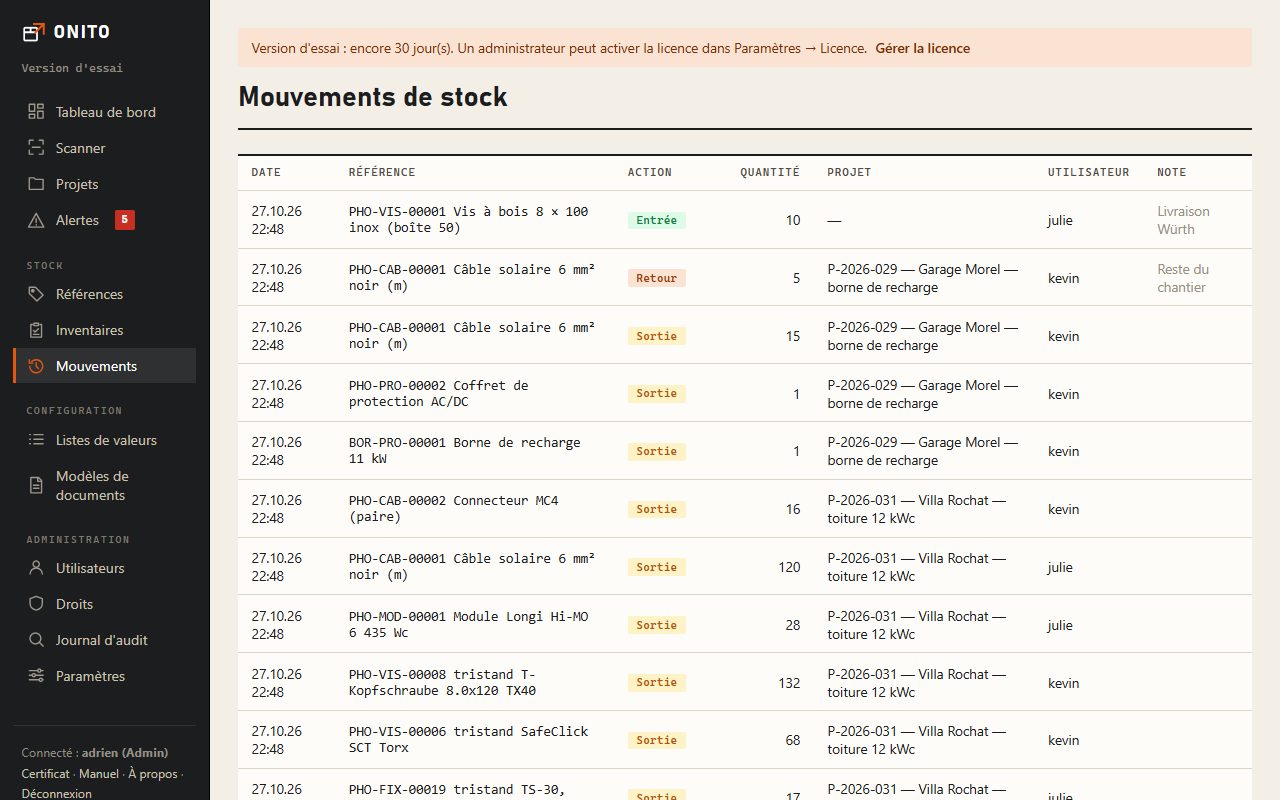Screen dimensions: 1280x800
Task: Click the Livraison Würth note
Action: (x=1183, y=220)
